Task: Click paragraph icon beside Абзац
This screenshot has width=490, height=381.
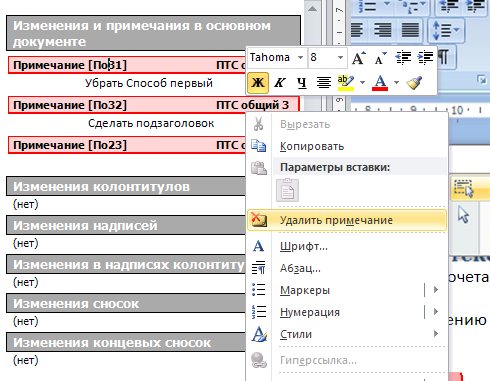Action: tap(258, 268)
